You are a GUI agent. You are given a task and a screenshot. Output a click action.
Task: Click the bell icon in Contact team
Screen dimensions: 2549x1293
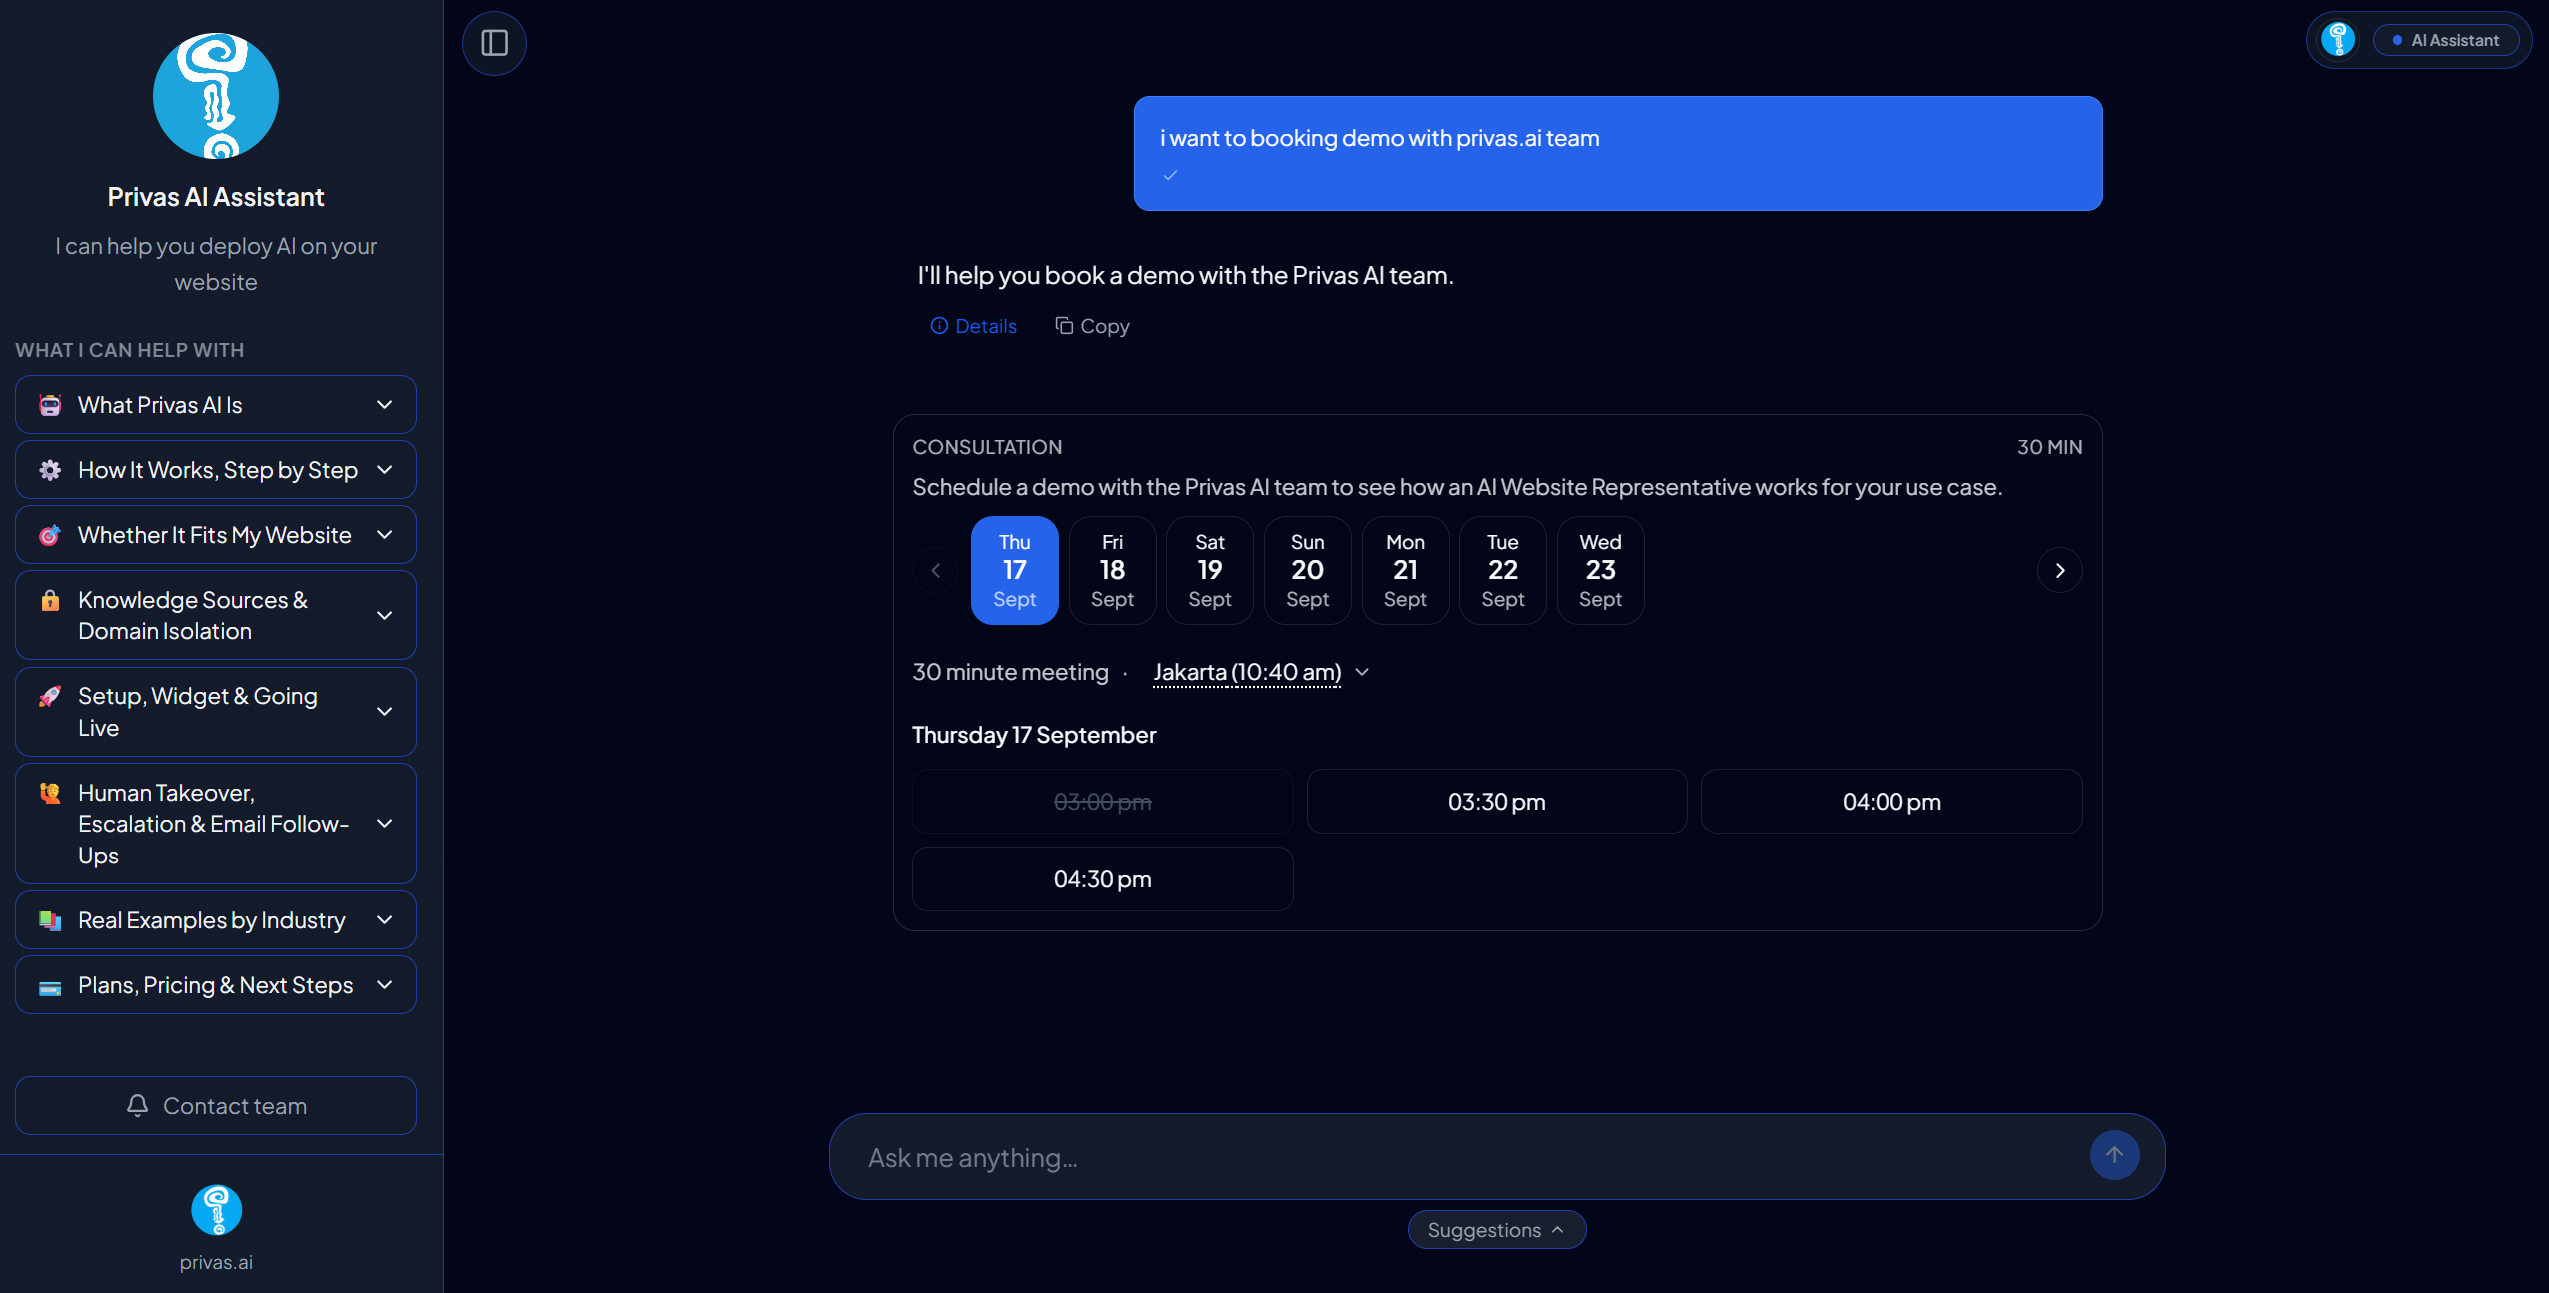click(138, 1105)
